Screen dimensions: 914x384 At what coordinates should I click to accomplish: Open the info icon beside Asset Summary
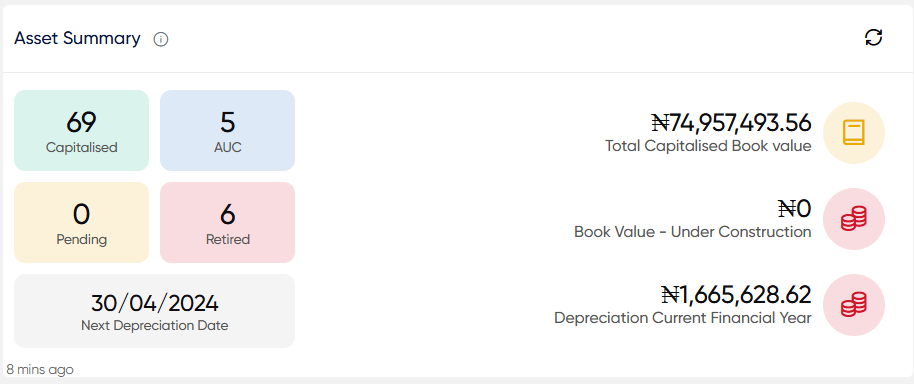click(x=161, y=40)
